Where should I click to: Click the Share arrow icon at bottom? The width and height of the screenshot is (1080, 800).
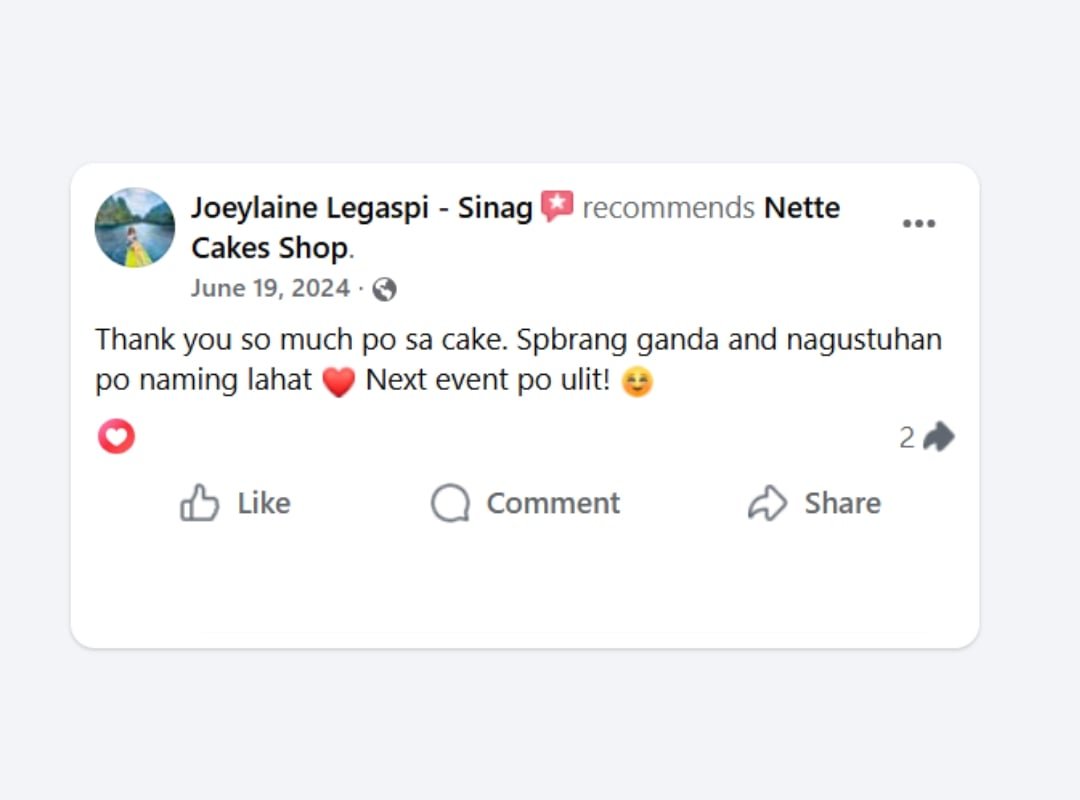[x=768, y=503]
